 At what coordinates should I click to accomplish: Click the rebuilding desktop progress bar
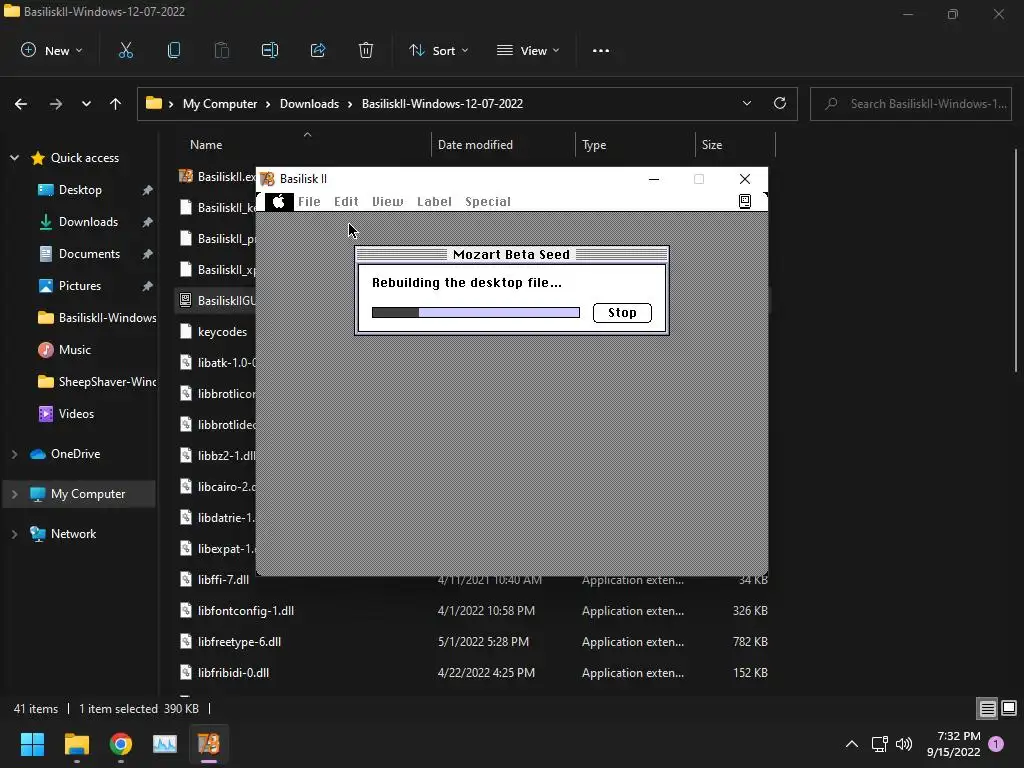pos(475,313)
